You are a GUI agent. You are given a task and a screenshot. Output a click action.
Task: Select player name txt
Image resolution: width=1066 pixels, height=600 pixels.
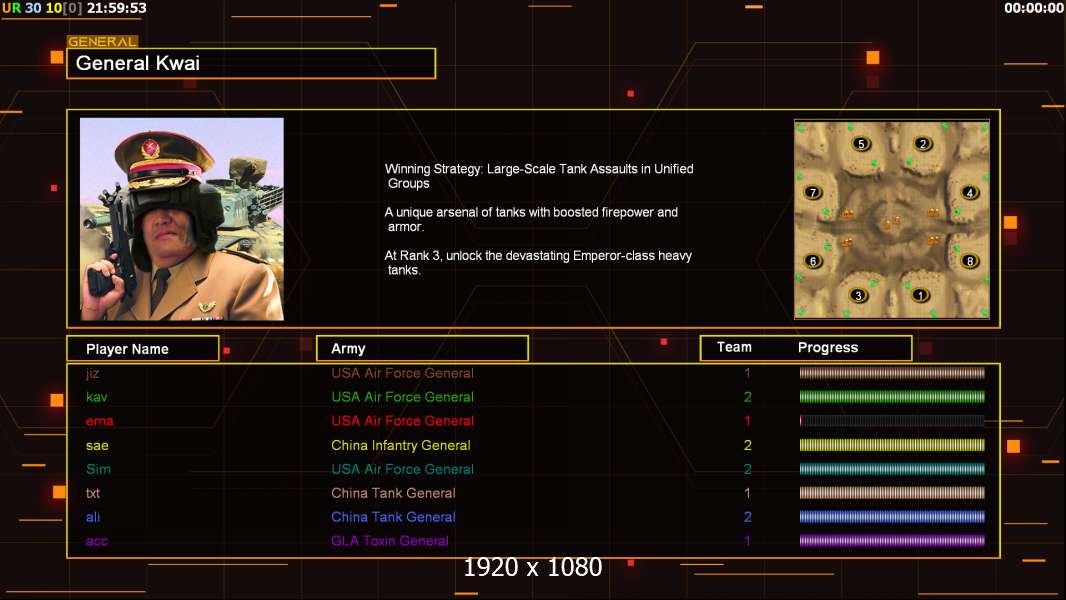tap(93, 493)
